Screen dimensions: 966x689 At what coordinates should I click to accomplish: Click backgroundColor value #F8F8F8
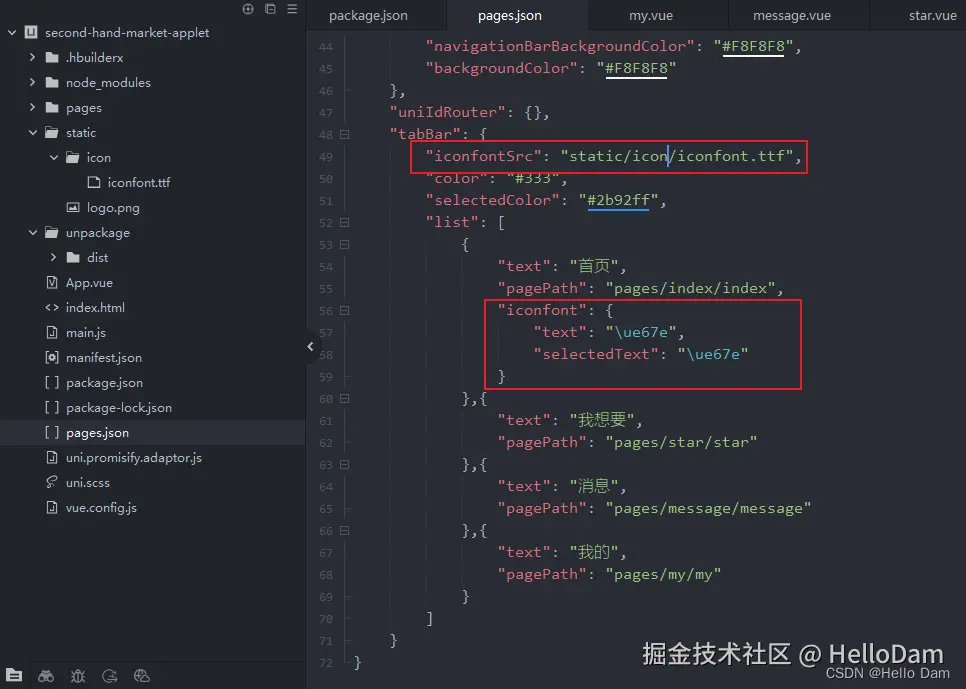(636, 68)
